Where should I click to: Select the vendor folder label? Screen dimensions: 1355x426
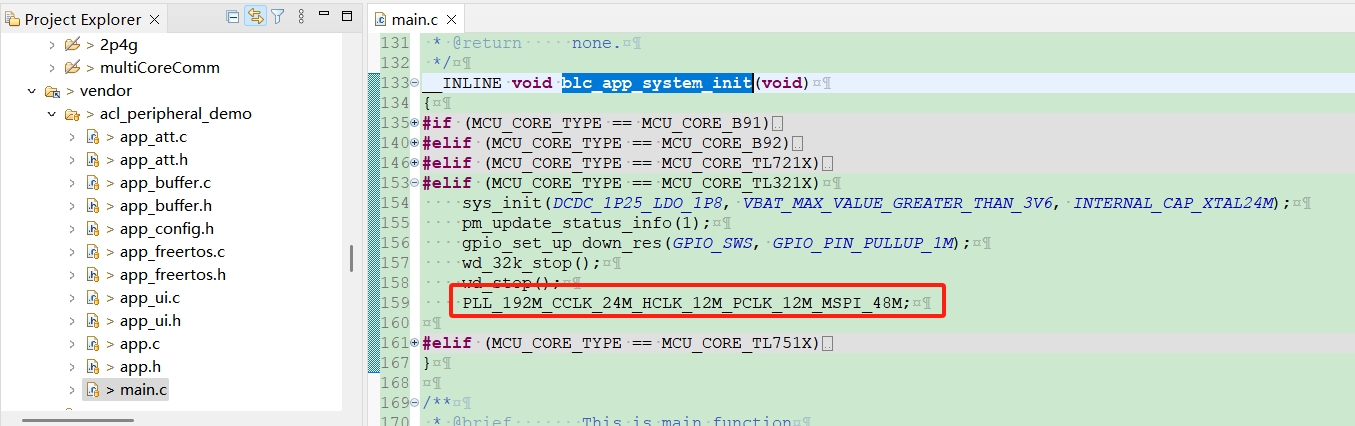tap(106, 91)
